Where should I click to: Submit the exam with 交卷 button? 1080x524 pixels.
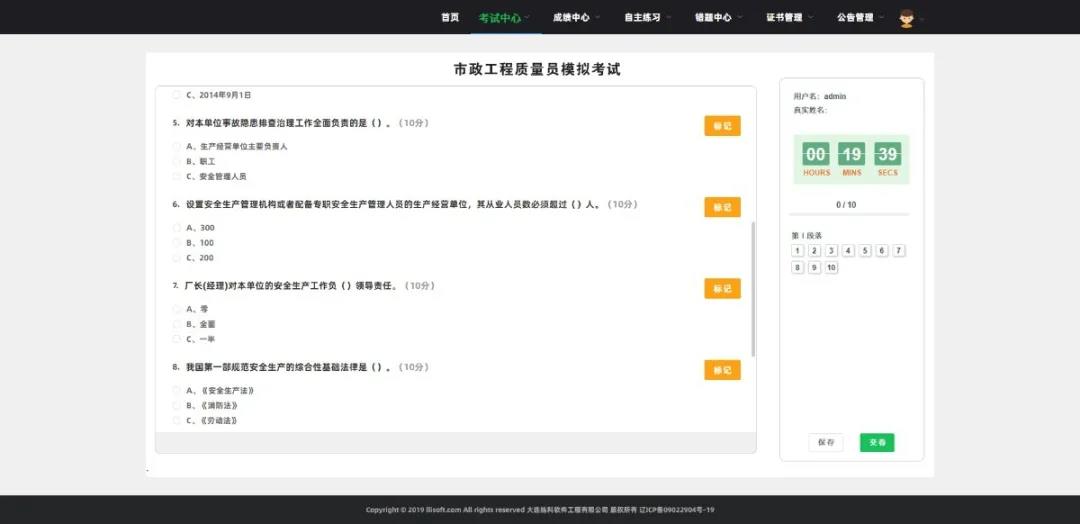point(877,442)
